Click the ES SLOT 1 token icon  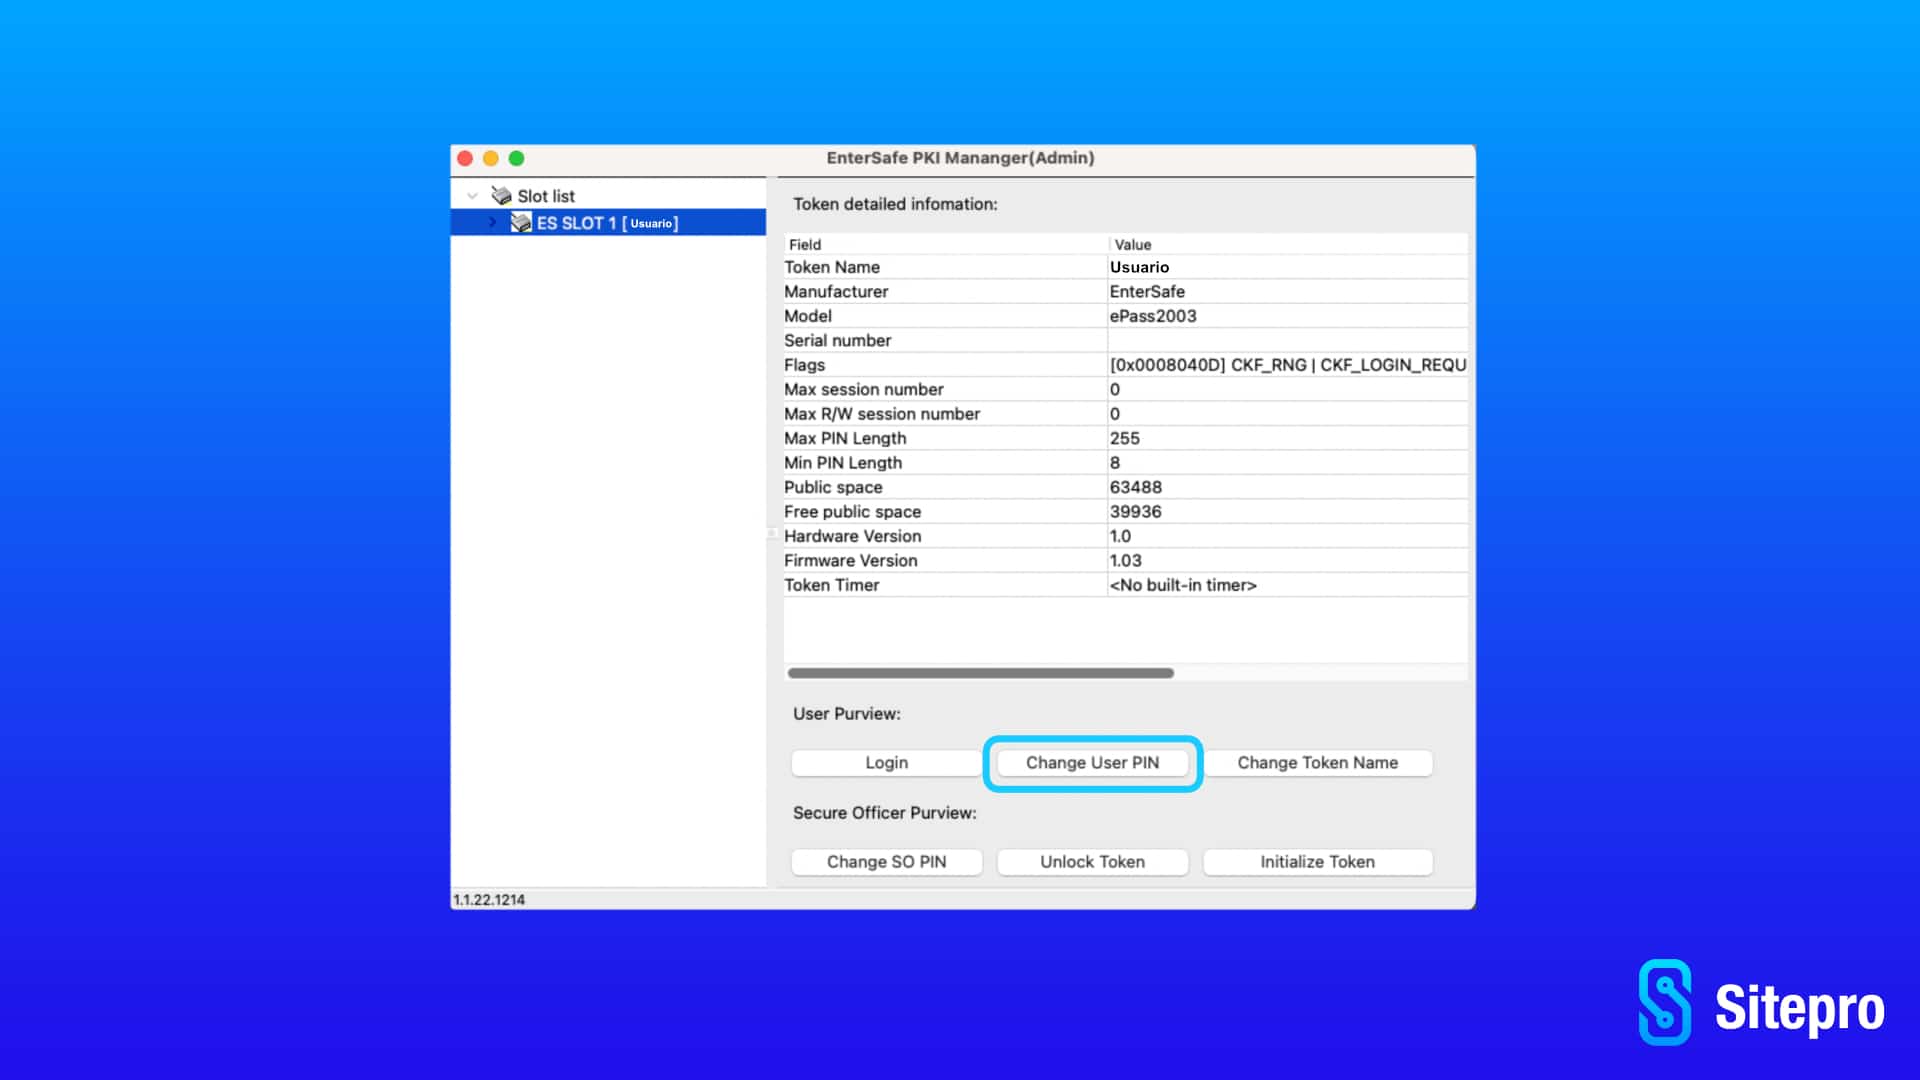521,222
